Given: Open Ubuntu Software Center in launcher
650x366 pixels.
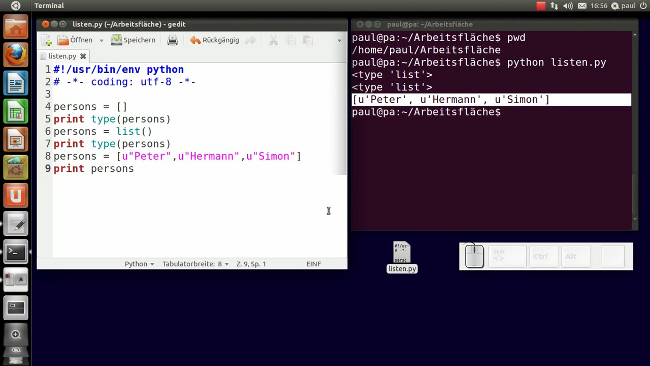Looking at the screenshot, I should click(16, 167).
